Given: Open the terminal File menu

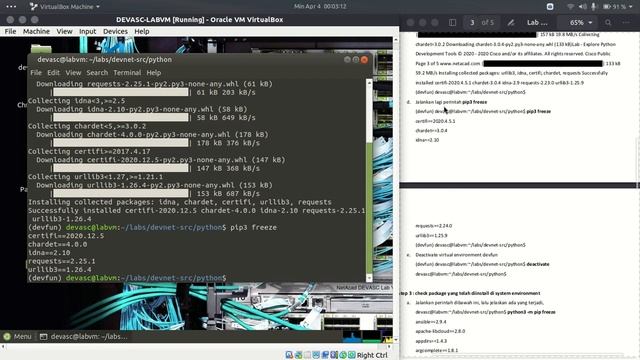Looking at the screenshot, I should click(36, 73).
